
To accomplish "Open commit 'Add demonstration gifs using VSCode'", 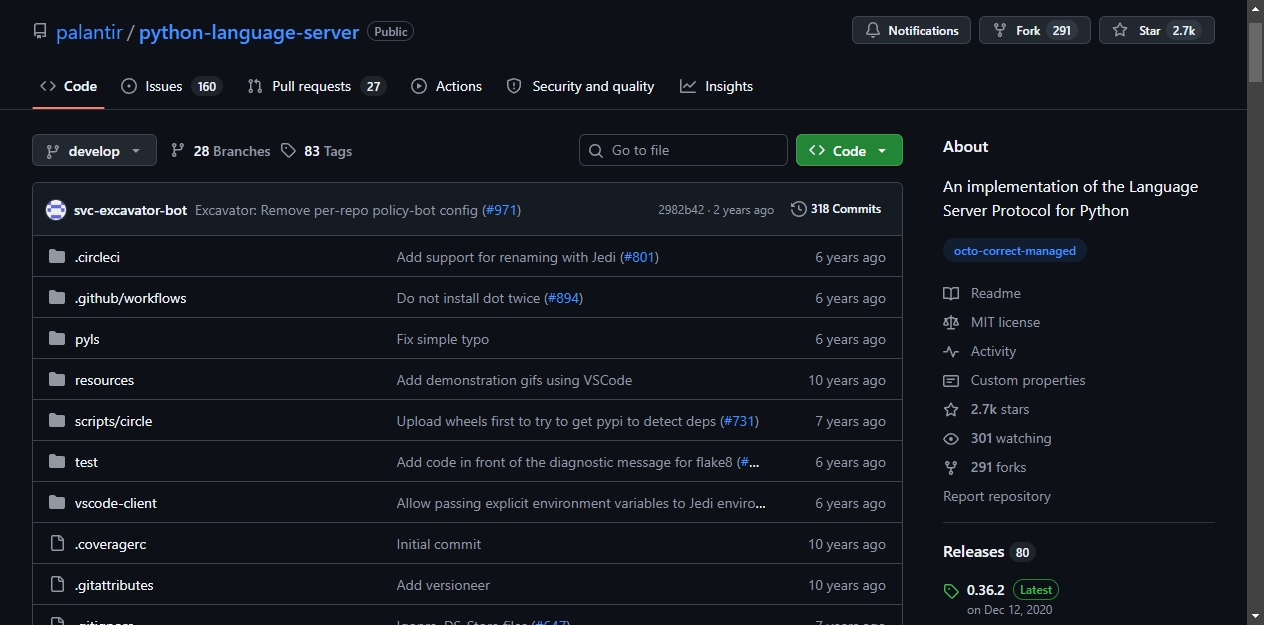I will coord(514,380).
